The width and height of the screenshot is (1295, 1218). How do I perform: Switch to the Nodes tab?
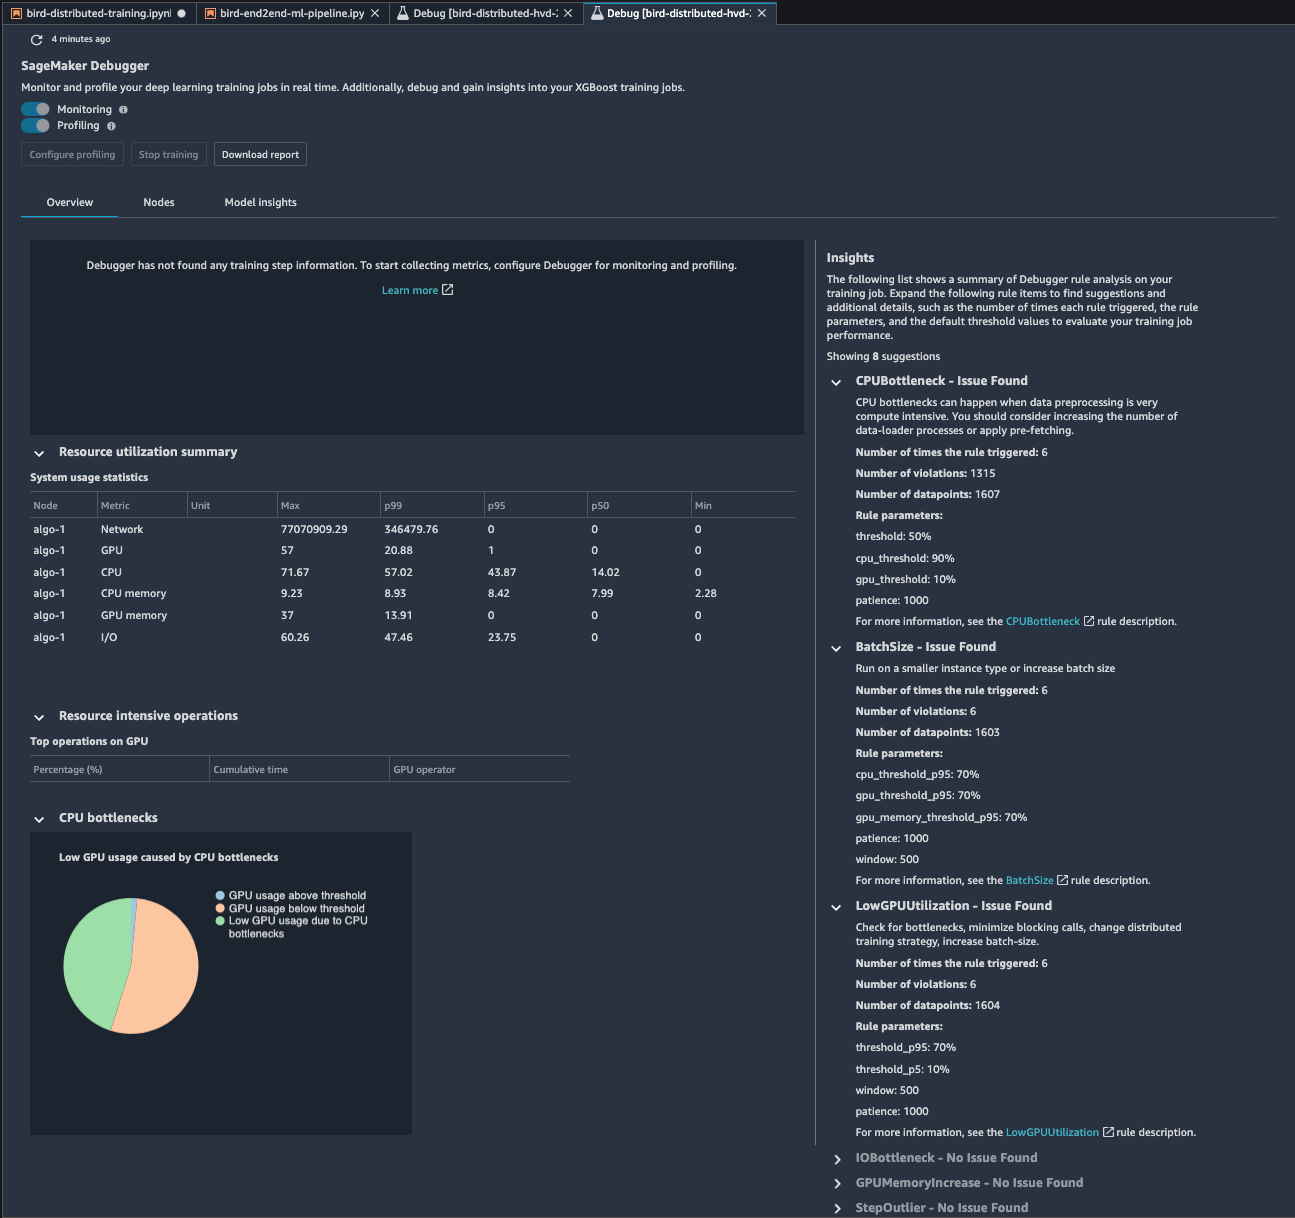click(x=159, y=202)
